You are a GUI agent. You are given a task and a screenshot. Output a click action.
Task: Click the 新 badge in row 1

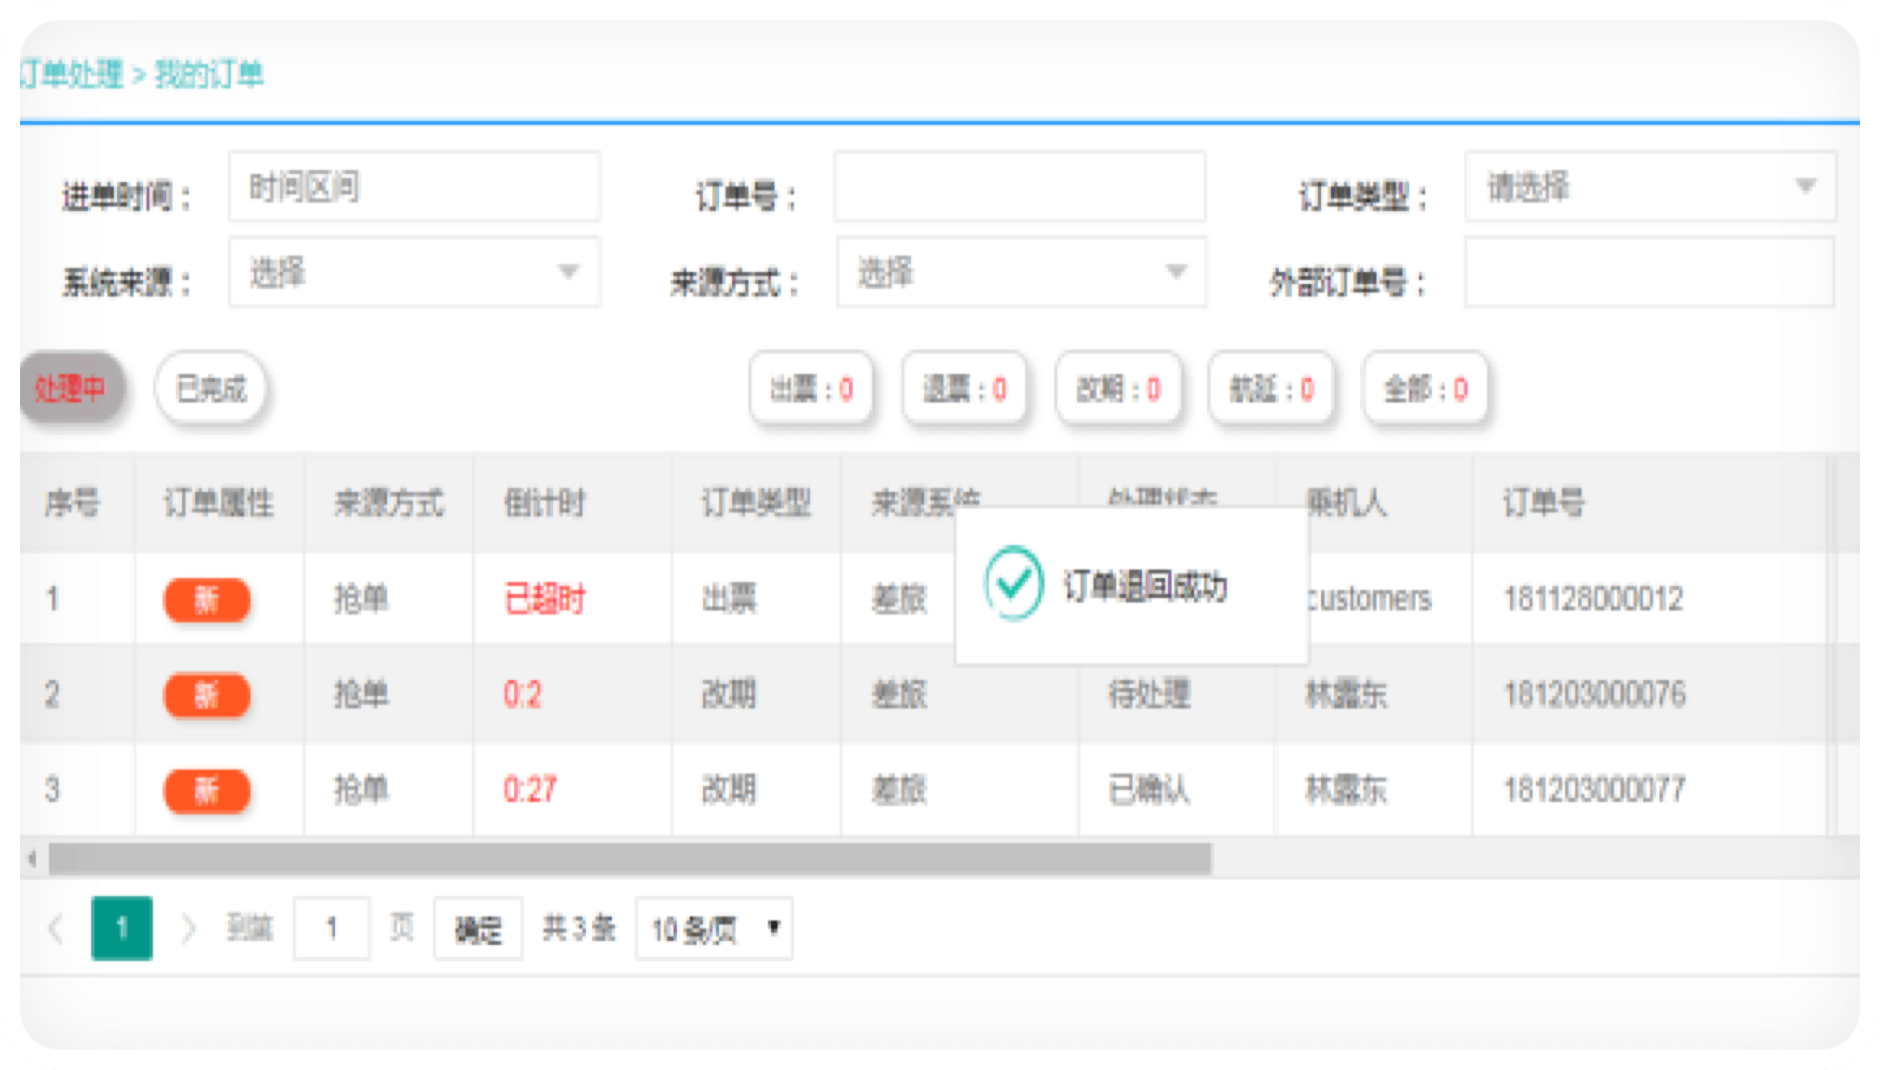(x=206, y=600)
